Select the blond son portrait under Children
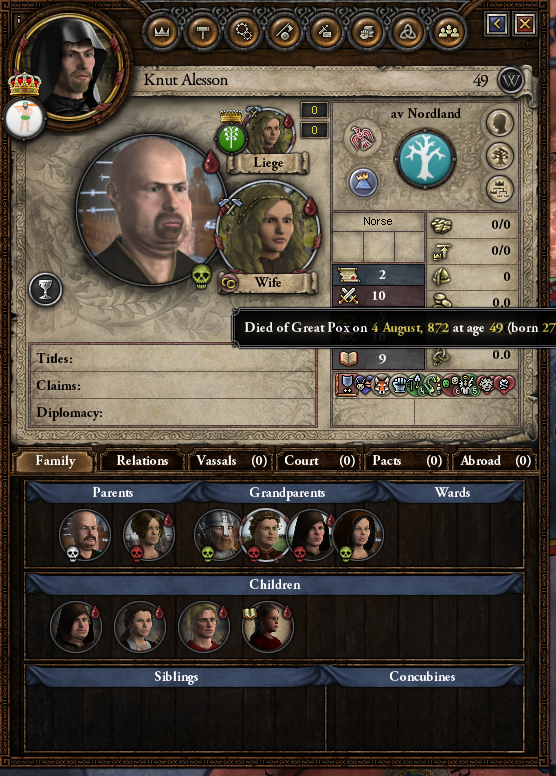 [203, 627]
